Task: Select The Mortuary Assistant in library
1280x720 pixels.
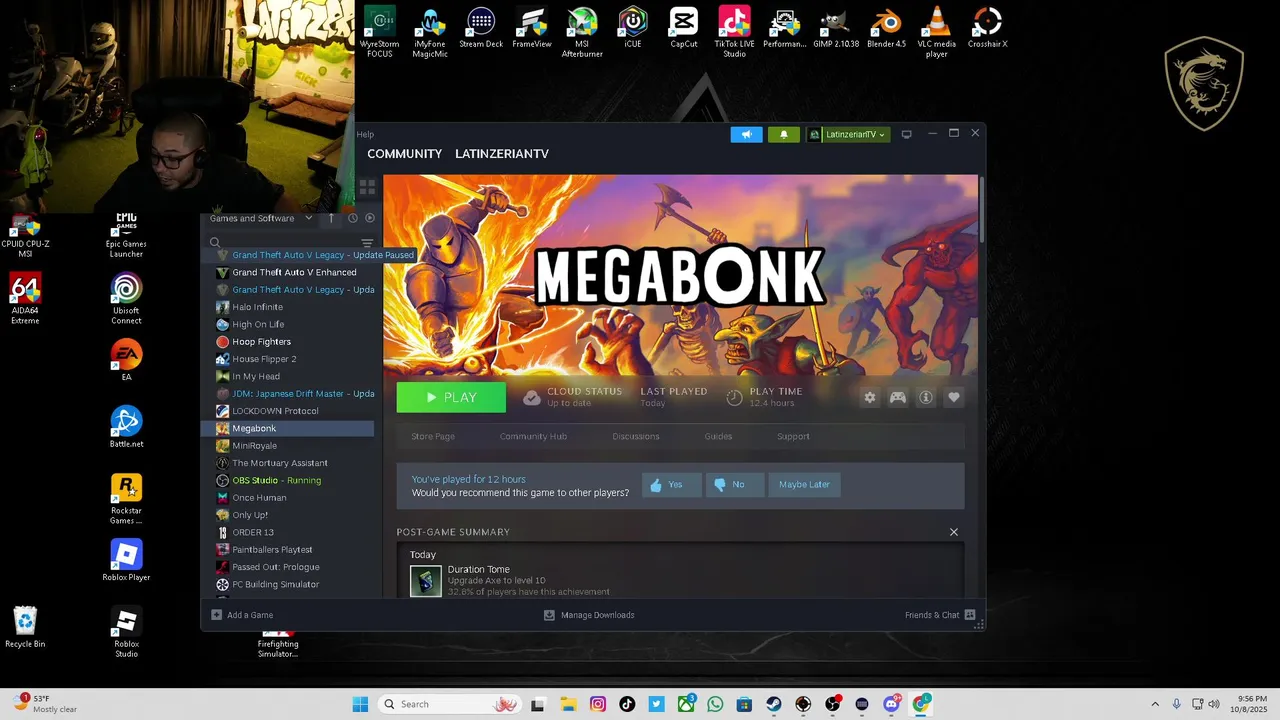Action: 288,463
